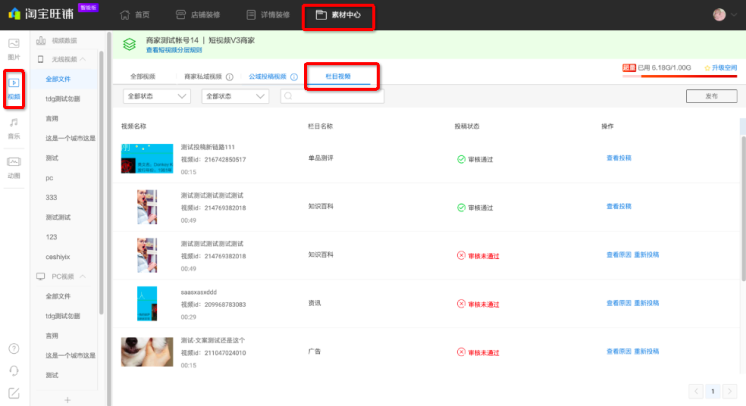Click the 升级空间 upgrade link
The image size is (746, 406).
pyautogui.click(x=720, y=68)
